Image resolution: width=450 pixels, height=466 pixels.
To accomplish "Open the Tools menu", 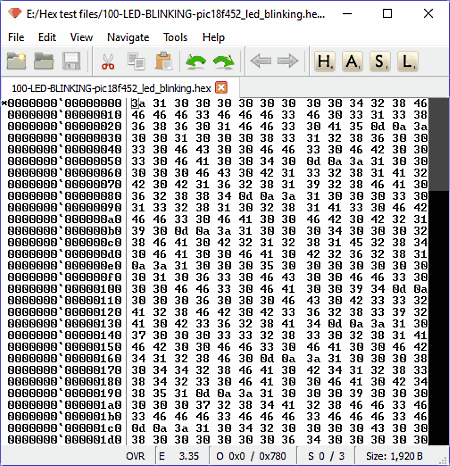I will [x=175, y=37].
